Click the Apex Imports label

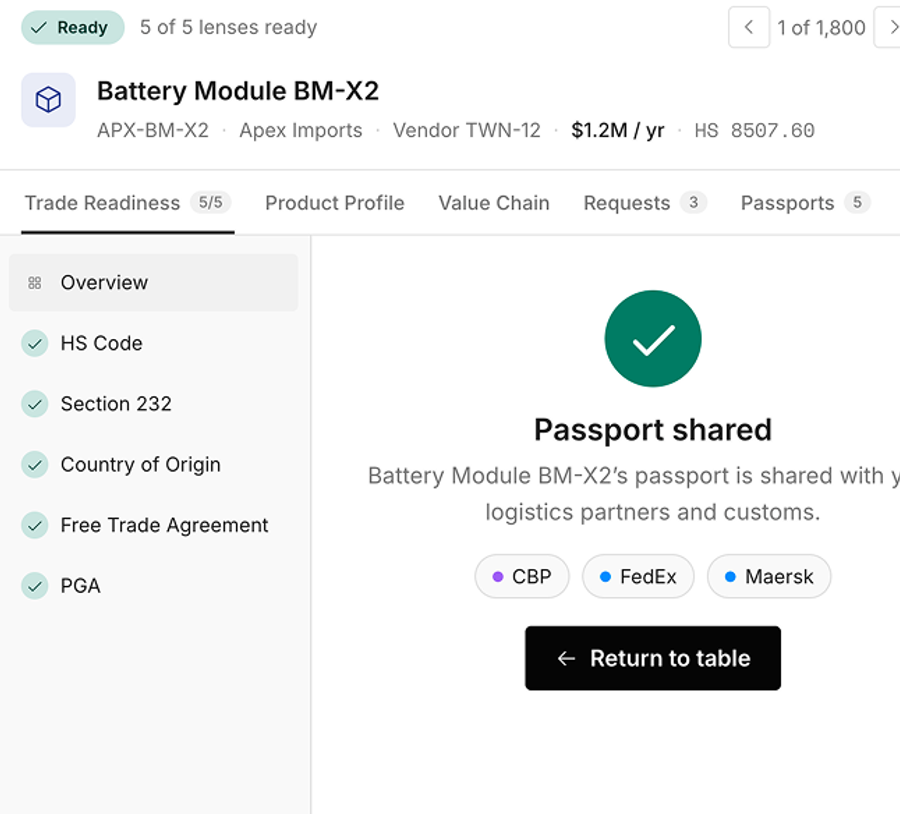(x=301, y=130)
